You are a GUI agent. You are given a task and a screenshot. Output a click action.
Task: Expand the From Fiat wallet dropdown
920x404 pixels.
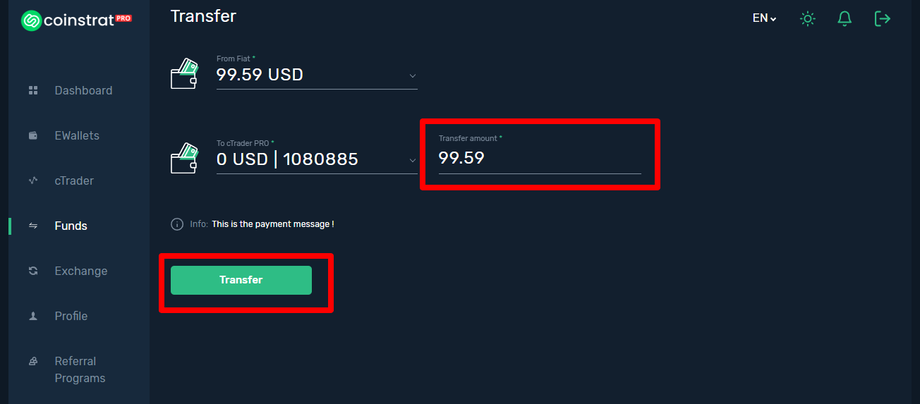(413, 75)
